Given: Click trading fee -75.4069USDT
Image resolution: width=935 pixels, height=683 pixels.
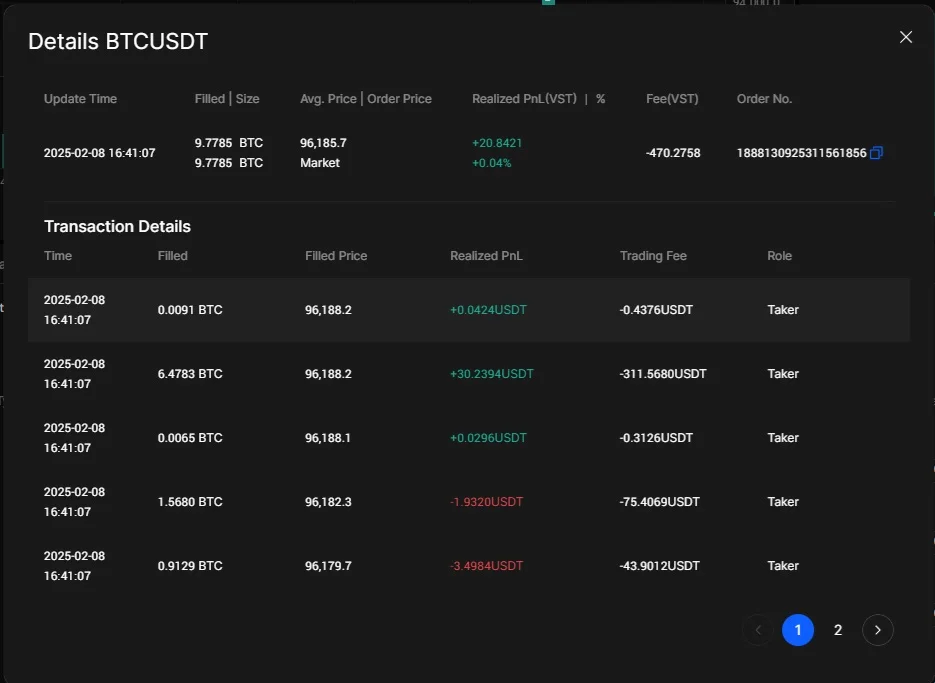Looking at the screenshot, I should tap(660, 502).
